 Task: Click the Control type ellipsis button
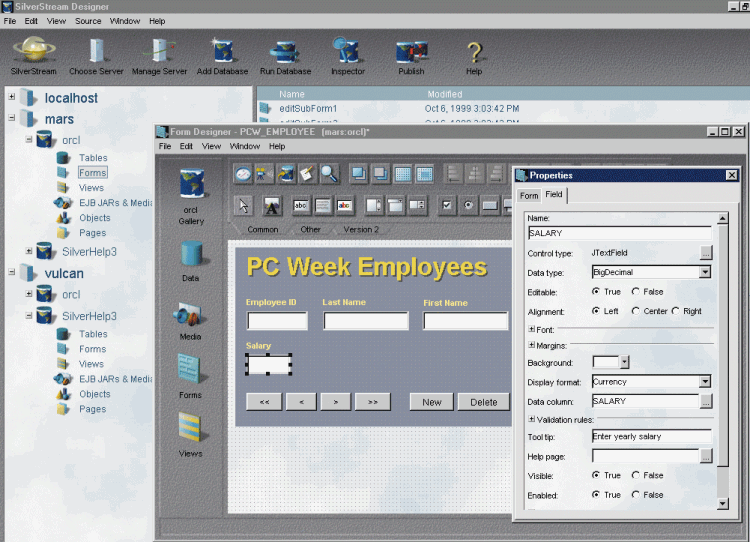[706, 253]
